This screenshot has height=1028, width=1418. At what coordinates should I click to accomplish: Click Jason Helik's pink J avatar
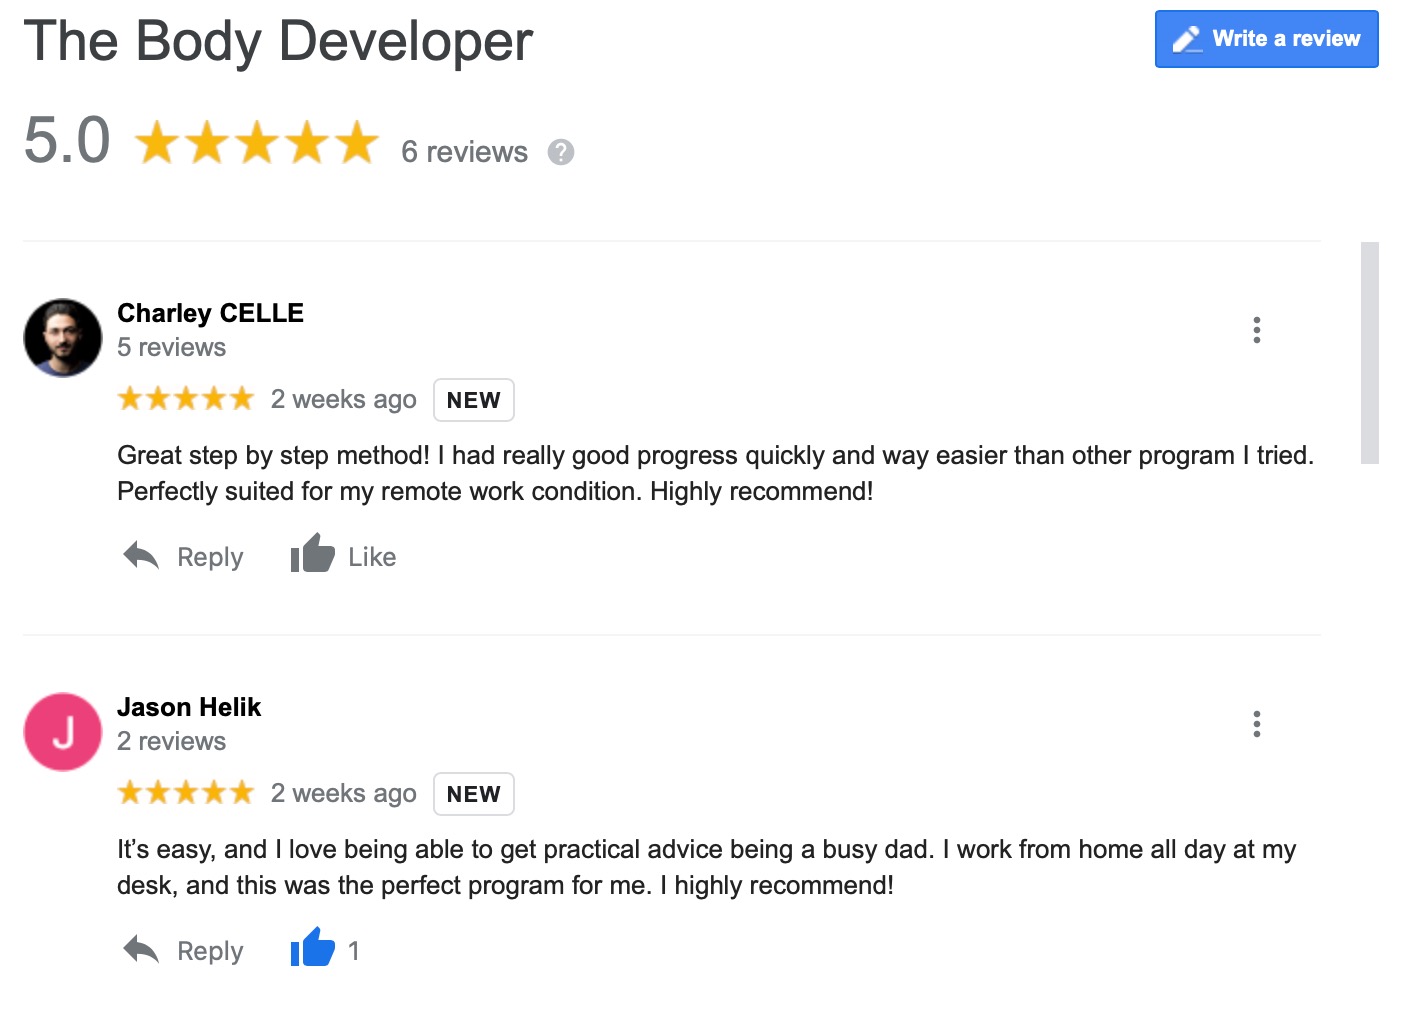click(63, 732)
